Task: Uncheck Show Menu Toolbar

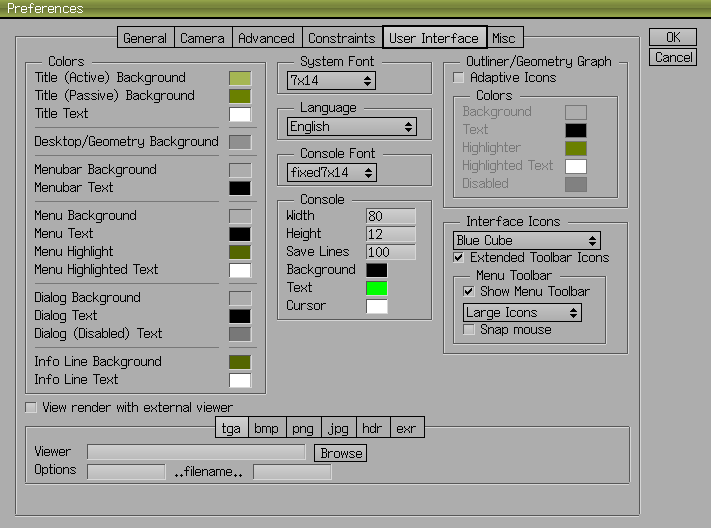Action: pos(468,291)
